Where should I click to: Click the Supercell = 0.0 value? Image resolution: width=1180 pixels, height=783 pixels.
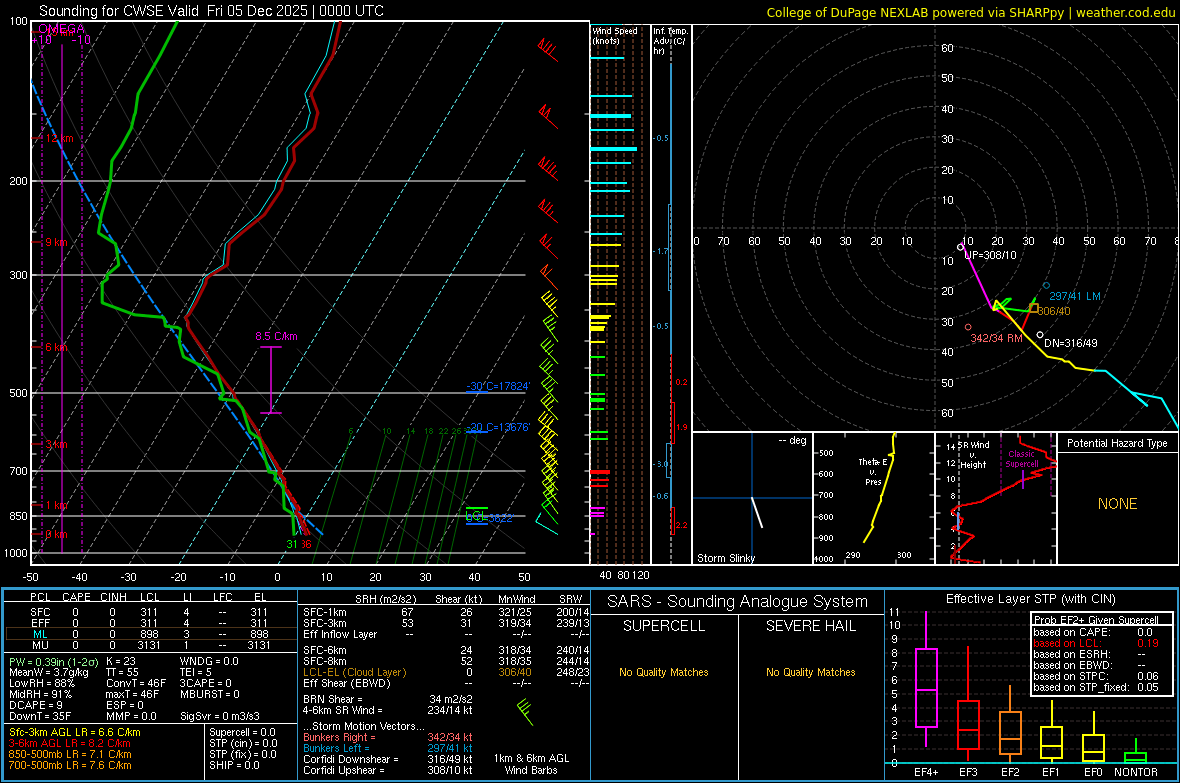click(242, 732)
